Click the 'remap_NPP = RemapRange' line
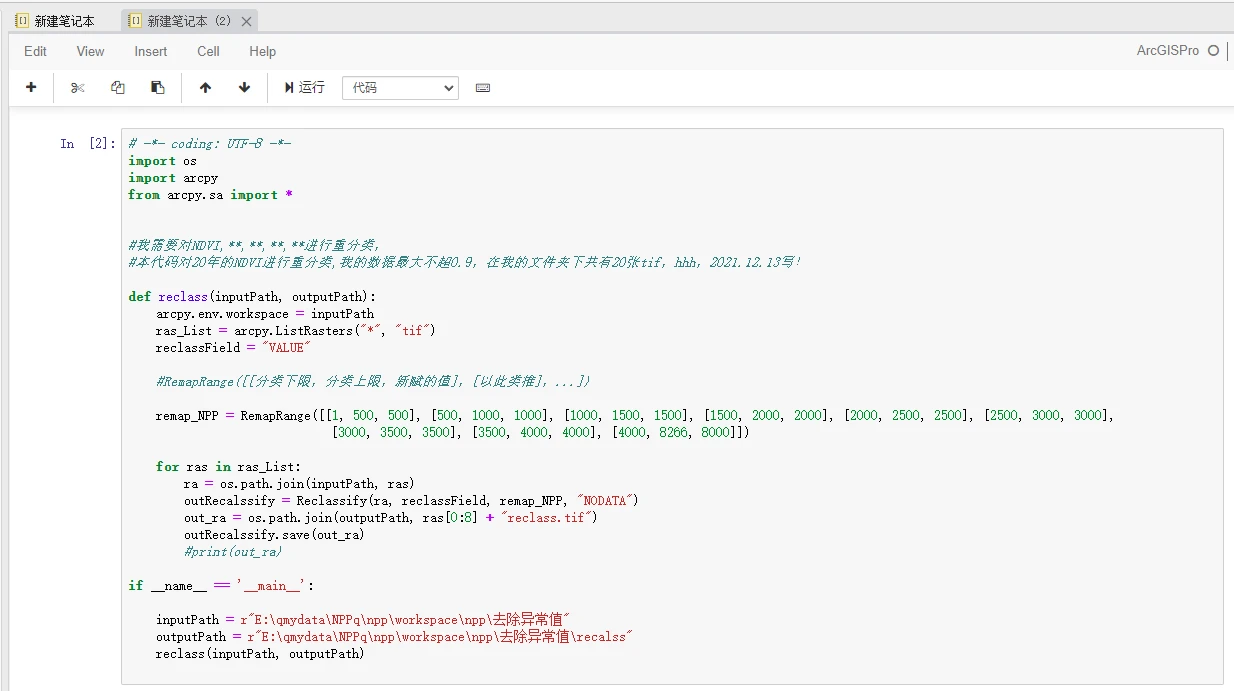The image size is (1234, 691). tap(634, 416)
